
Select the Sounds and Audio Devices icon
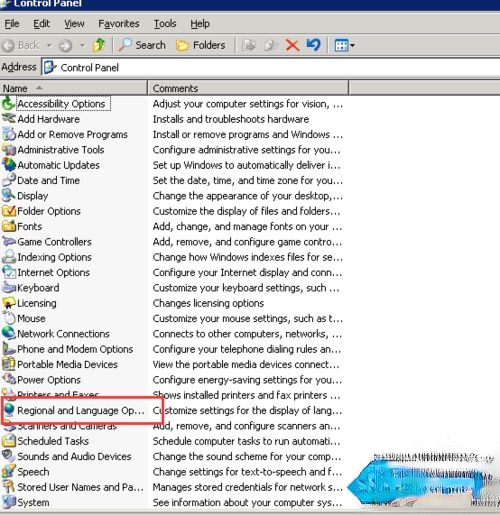[9, 456]
